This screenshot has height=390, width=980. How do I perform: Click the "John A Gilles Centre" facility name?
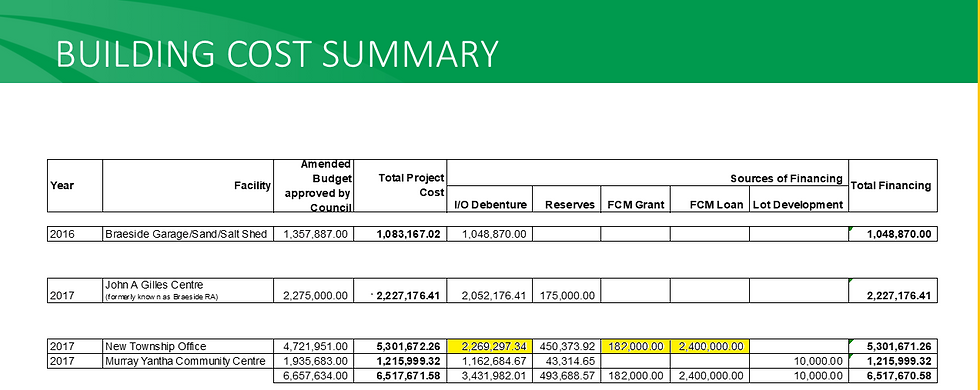(154, 285)
